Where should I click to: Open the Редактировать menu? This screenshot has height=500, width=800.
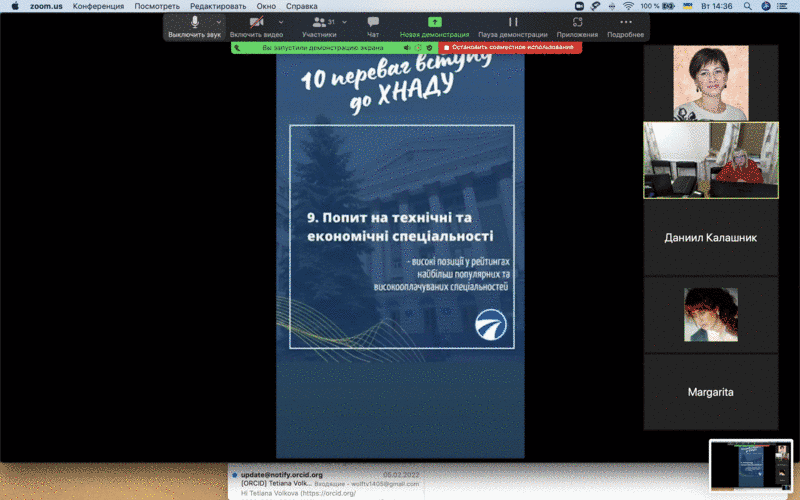(x=218, y=6)
